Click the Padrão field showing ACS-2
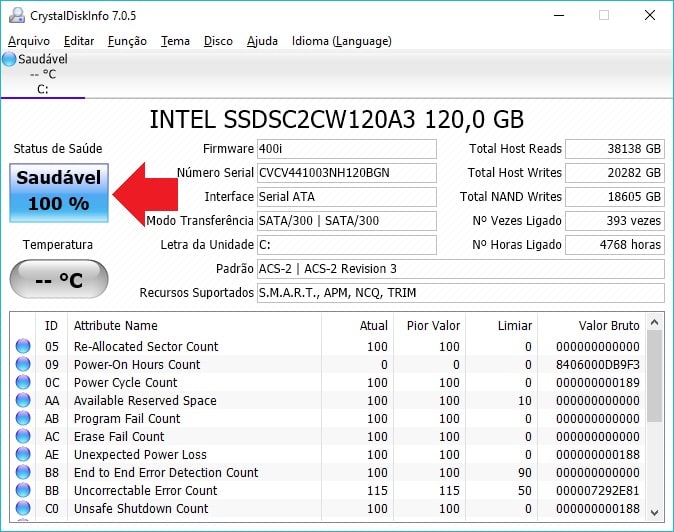This screenshot has width=674, height=532. 461,269
